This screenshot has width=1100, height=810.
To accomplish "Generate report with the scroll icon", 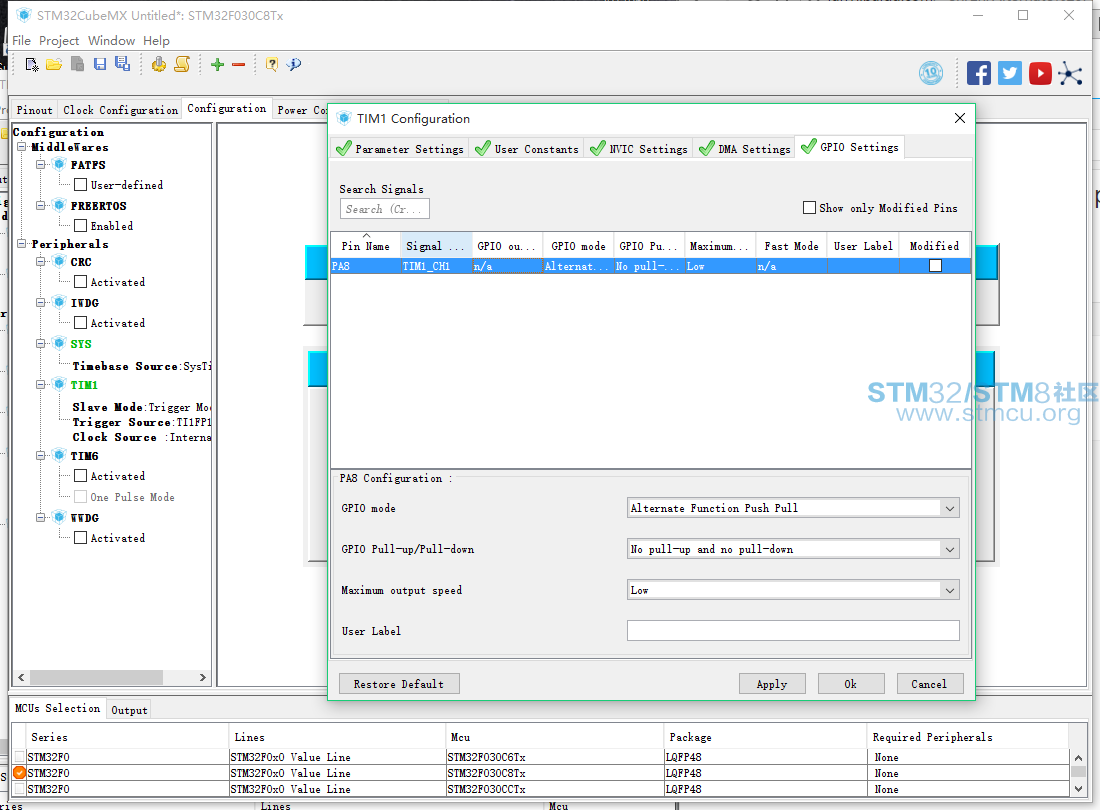I will point(182,65).
